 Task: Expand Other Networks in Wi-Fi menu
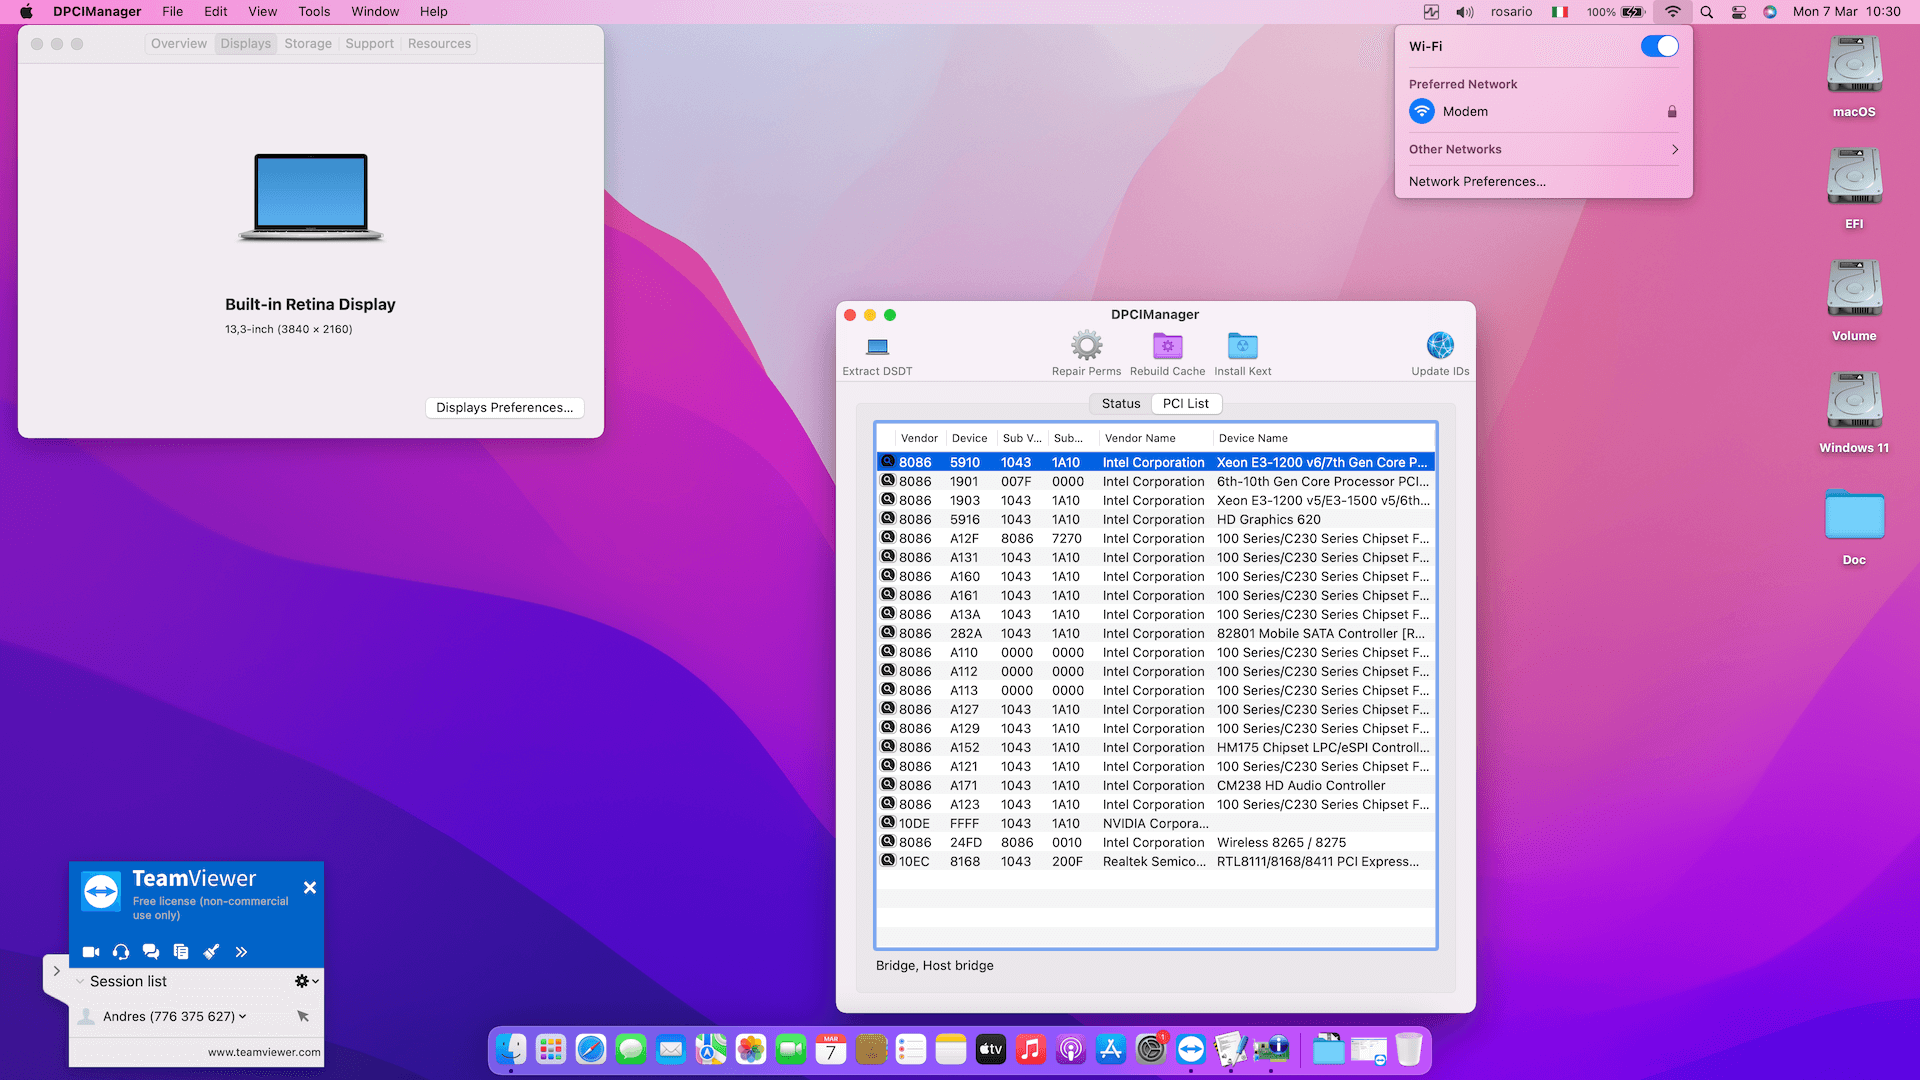coord(1543,149)
